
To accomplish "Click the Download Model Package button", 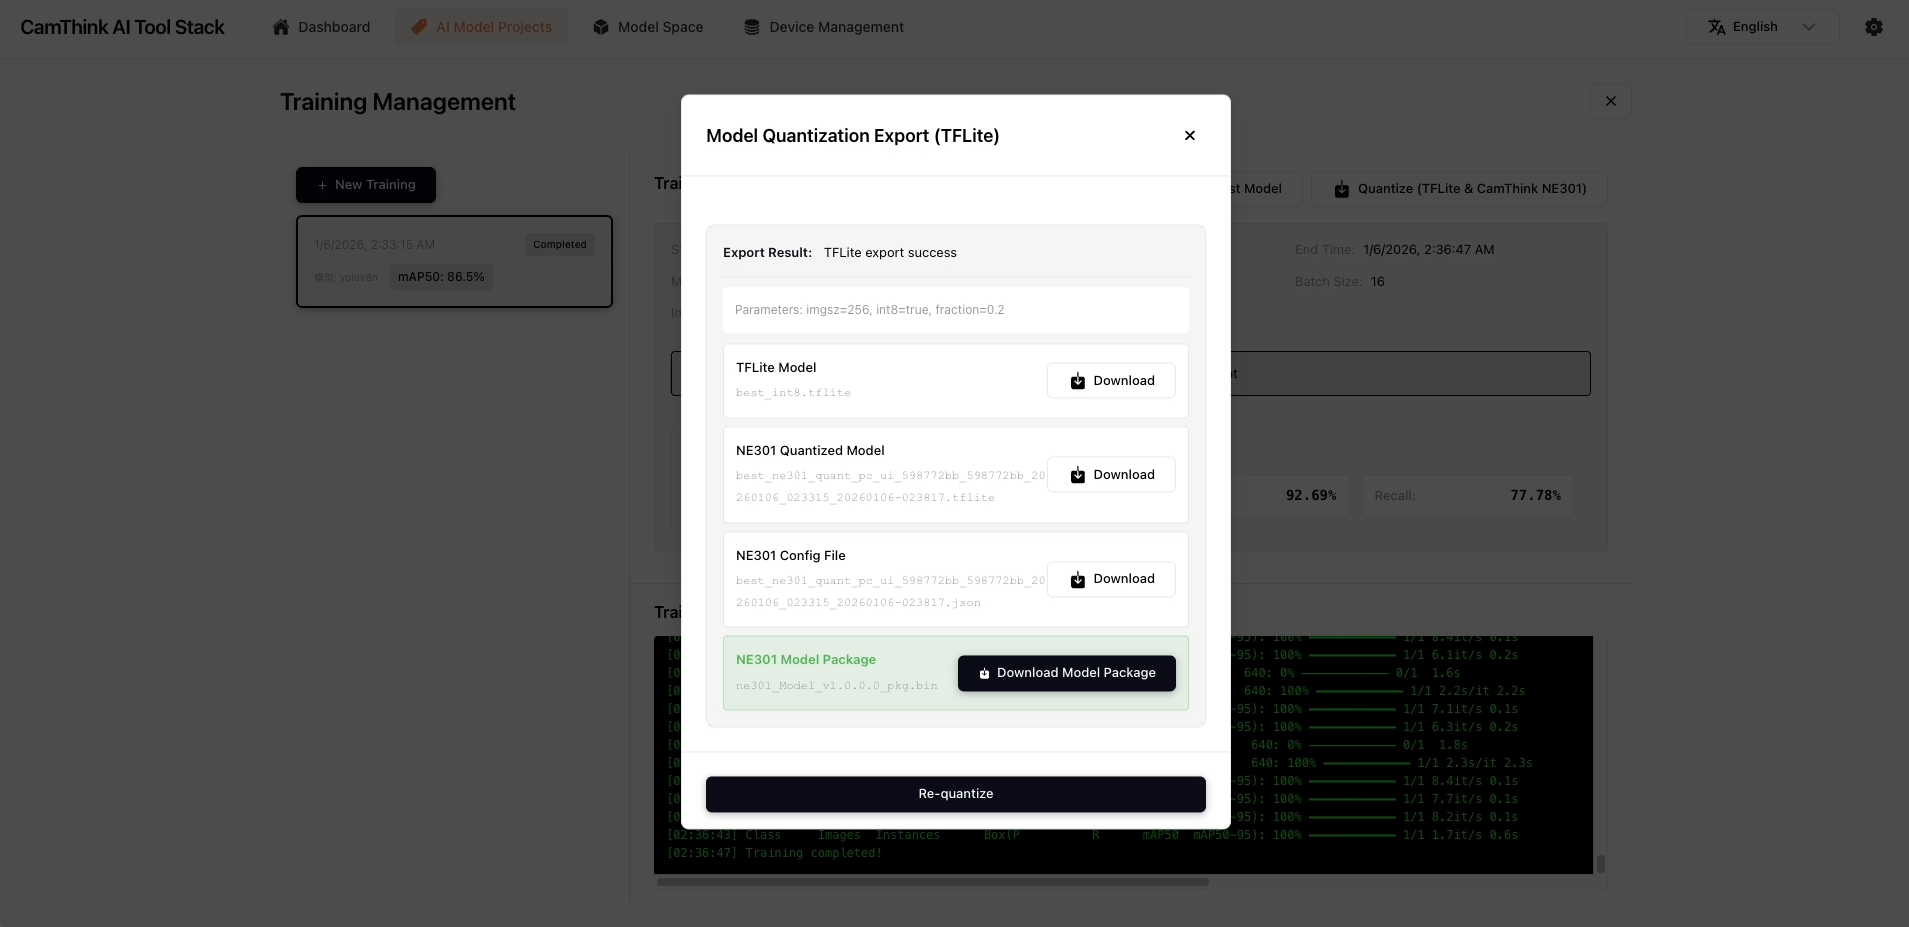I will (1066, 673).
